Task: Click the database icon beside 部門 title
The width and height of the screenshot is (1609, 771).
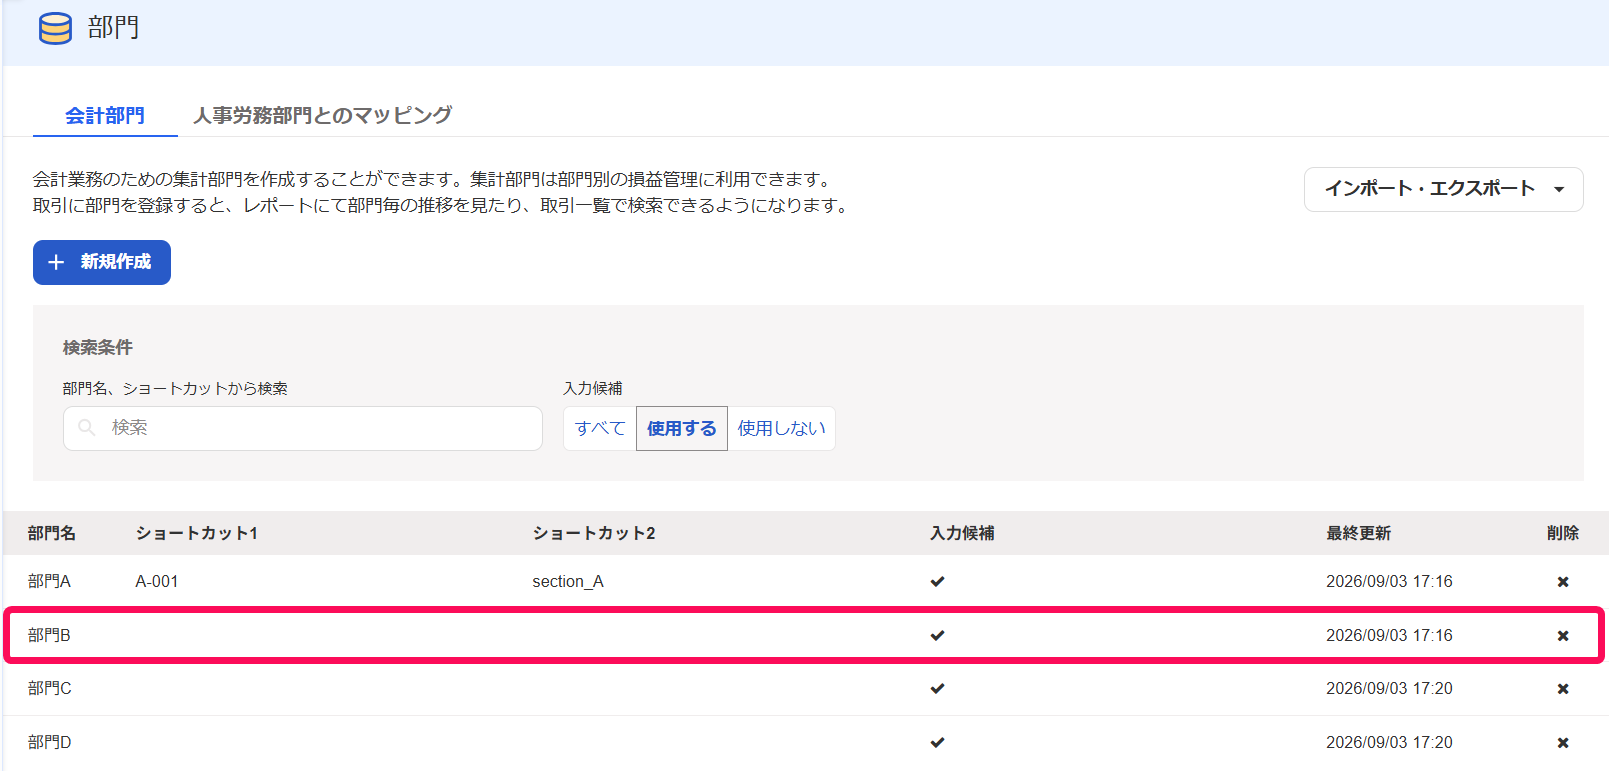Action: pyautogui.click(x=55, y=28)
